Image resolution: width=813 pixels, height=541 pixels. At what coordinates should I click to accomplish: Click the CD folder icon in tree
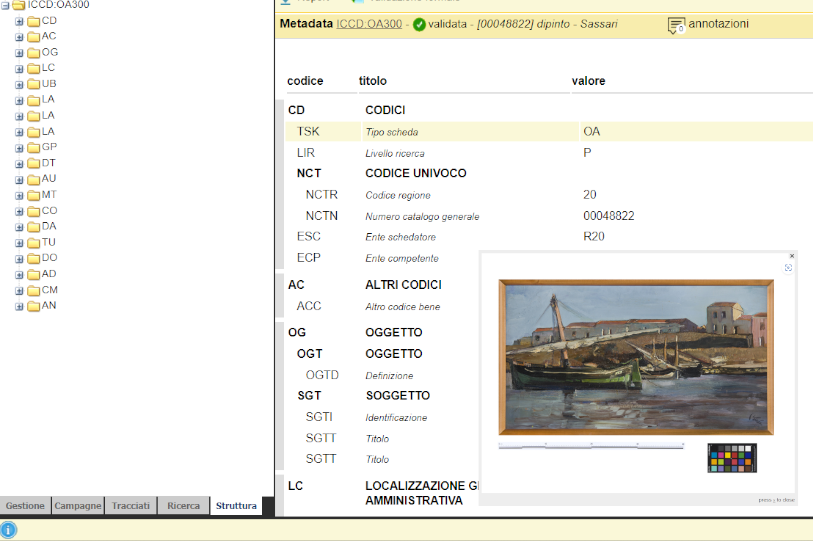click(34, 21)
